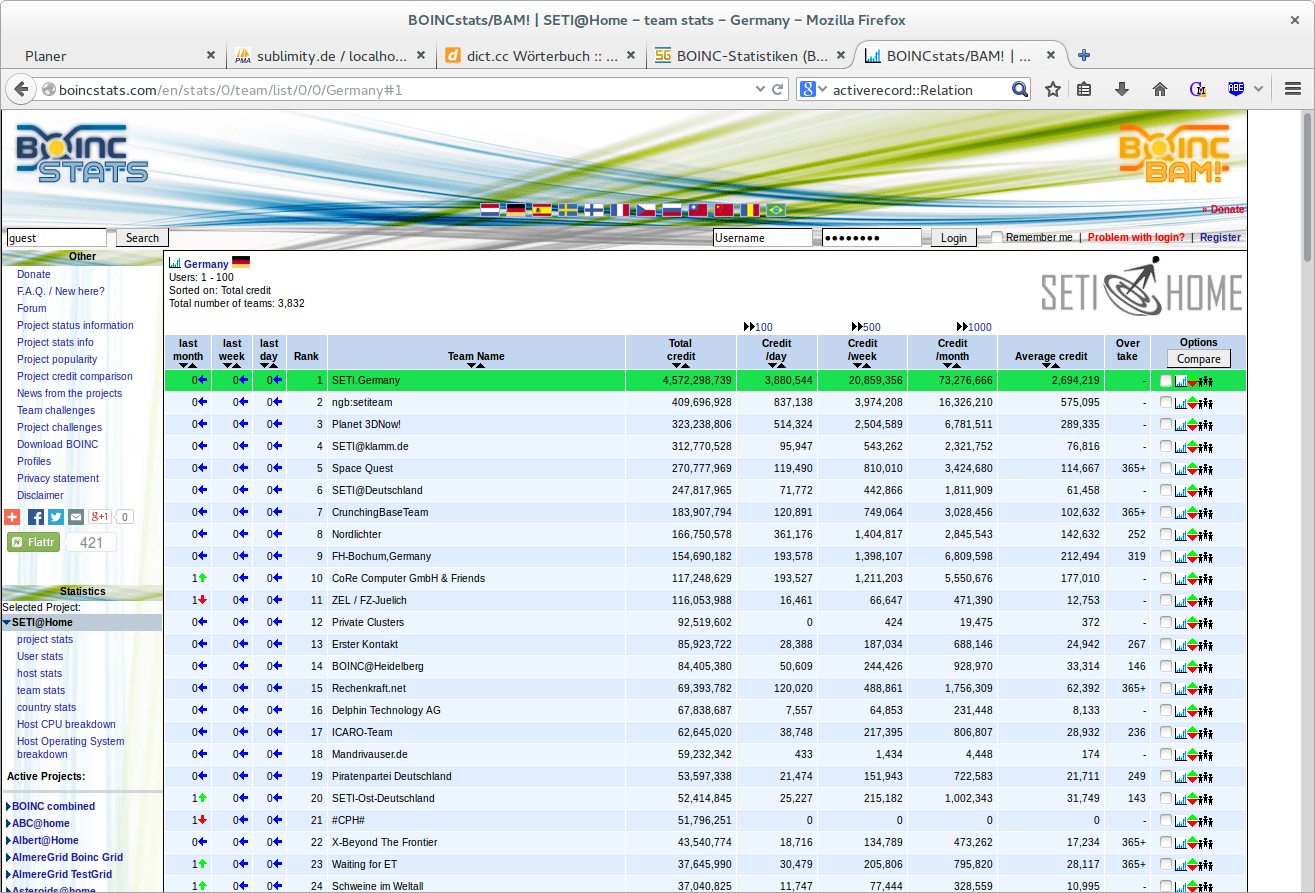Collapse the SETI@Home selected project section
The height and width of the screenshot is (893, 1315).
pos(7,623)
